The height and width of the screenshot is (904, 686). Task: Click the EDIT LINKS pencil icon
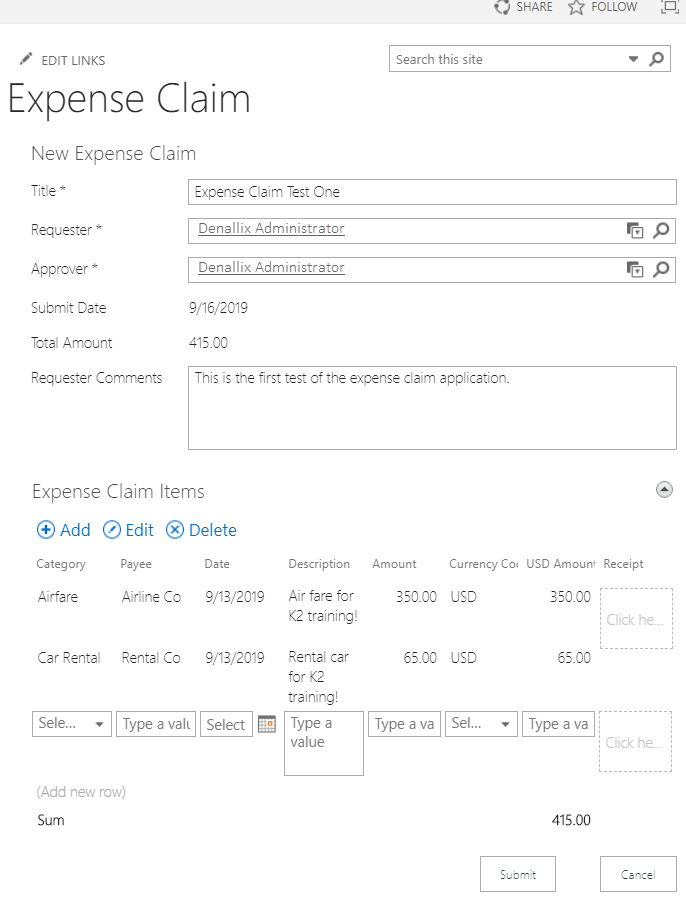tap(24, 59)
